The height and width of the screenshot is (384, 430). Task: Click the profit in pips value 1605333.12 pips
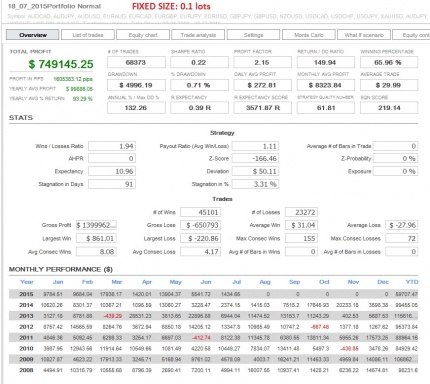[73, 79]
